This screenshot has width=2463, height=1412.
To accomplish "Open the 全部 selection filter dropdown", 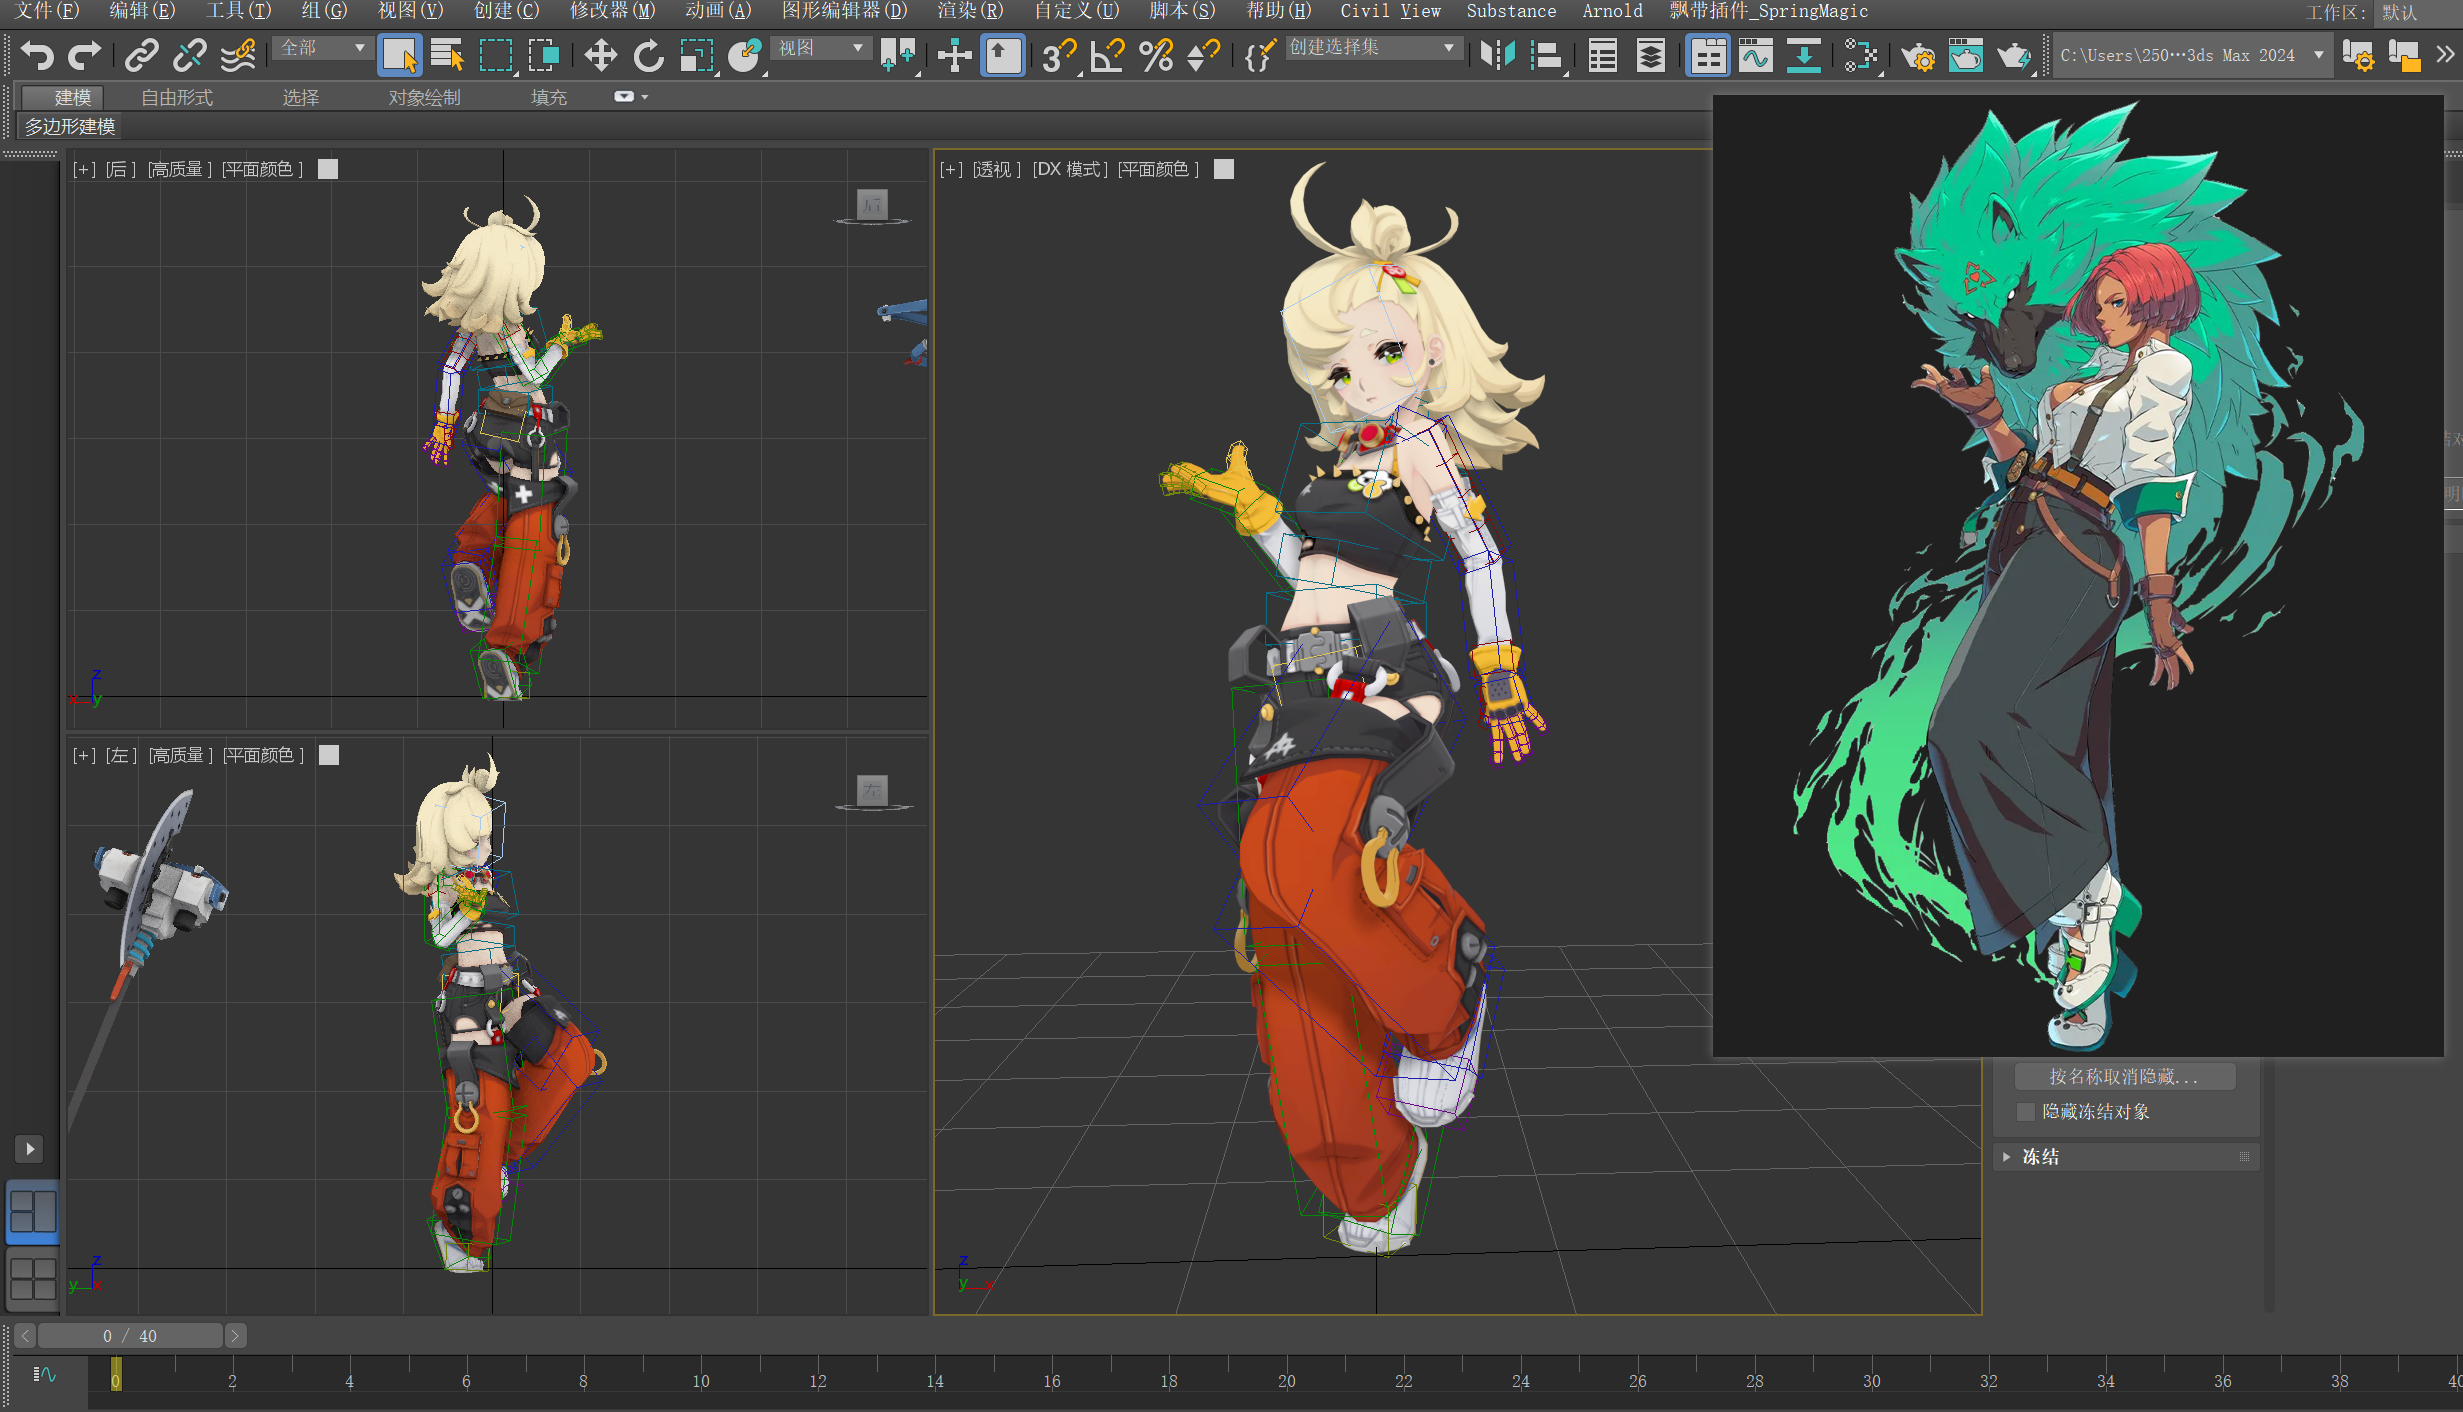I will (x=323, y=48).
